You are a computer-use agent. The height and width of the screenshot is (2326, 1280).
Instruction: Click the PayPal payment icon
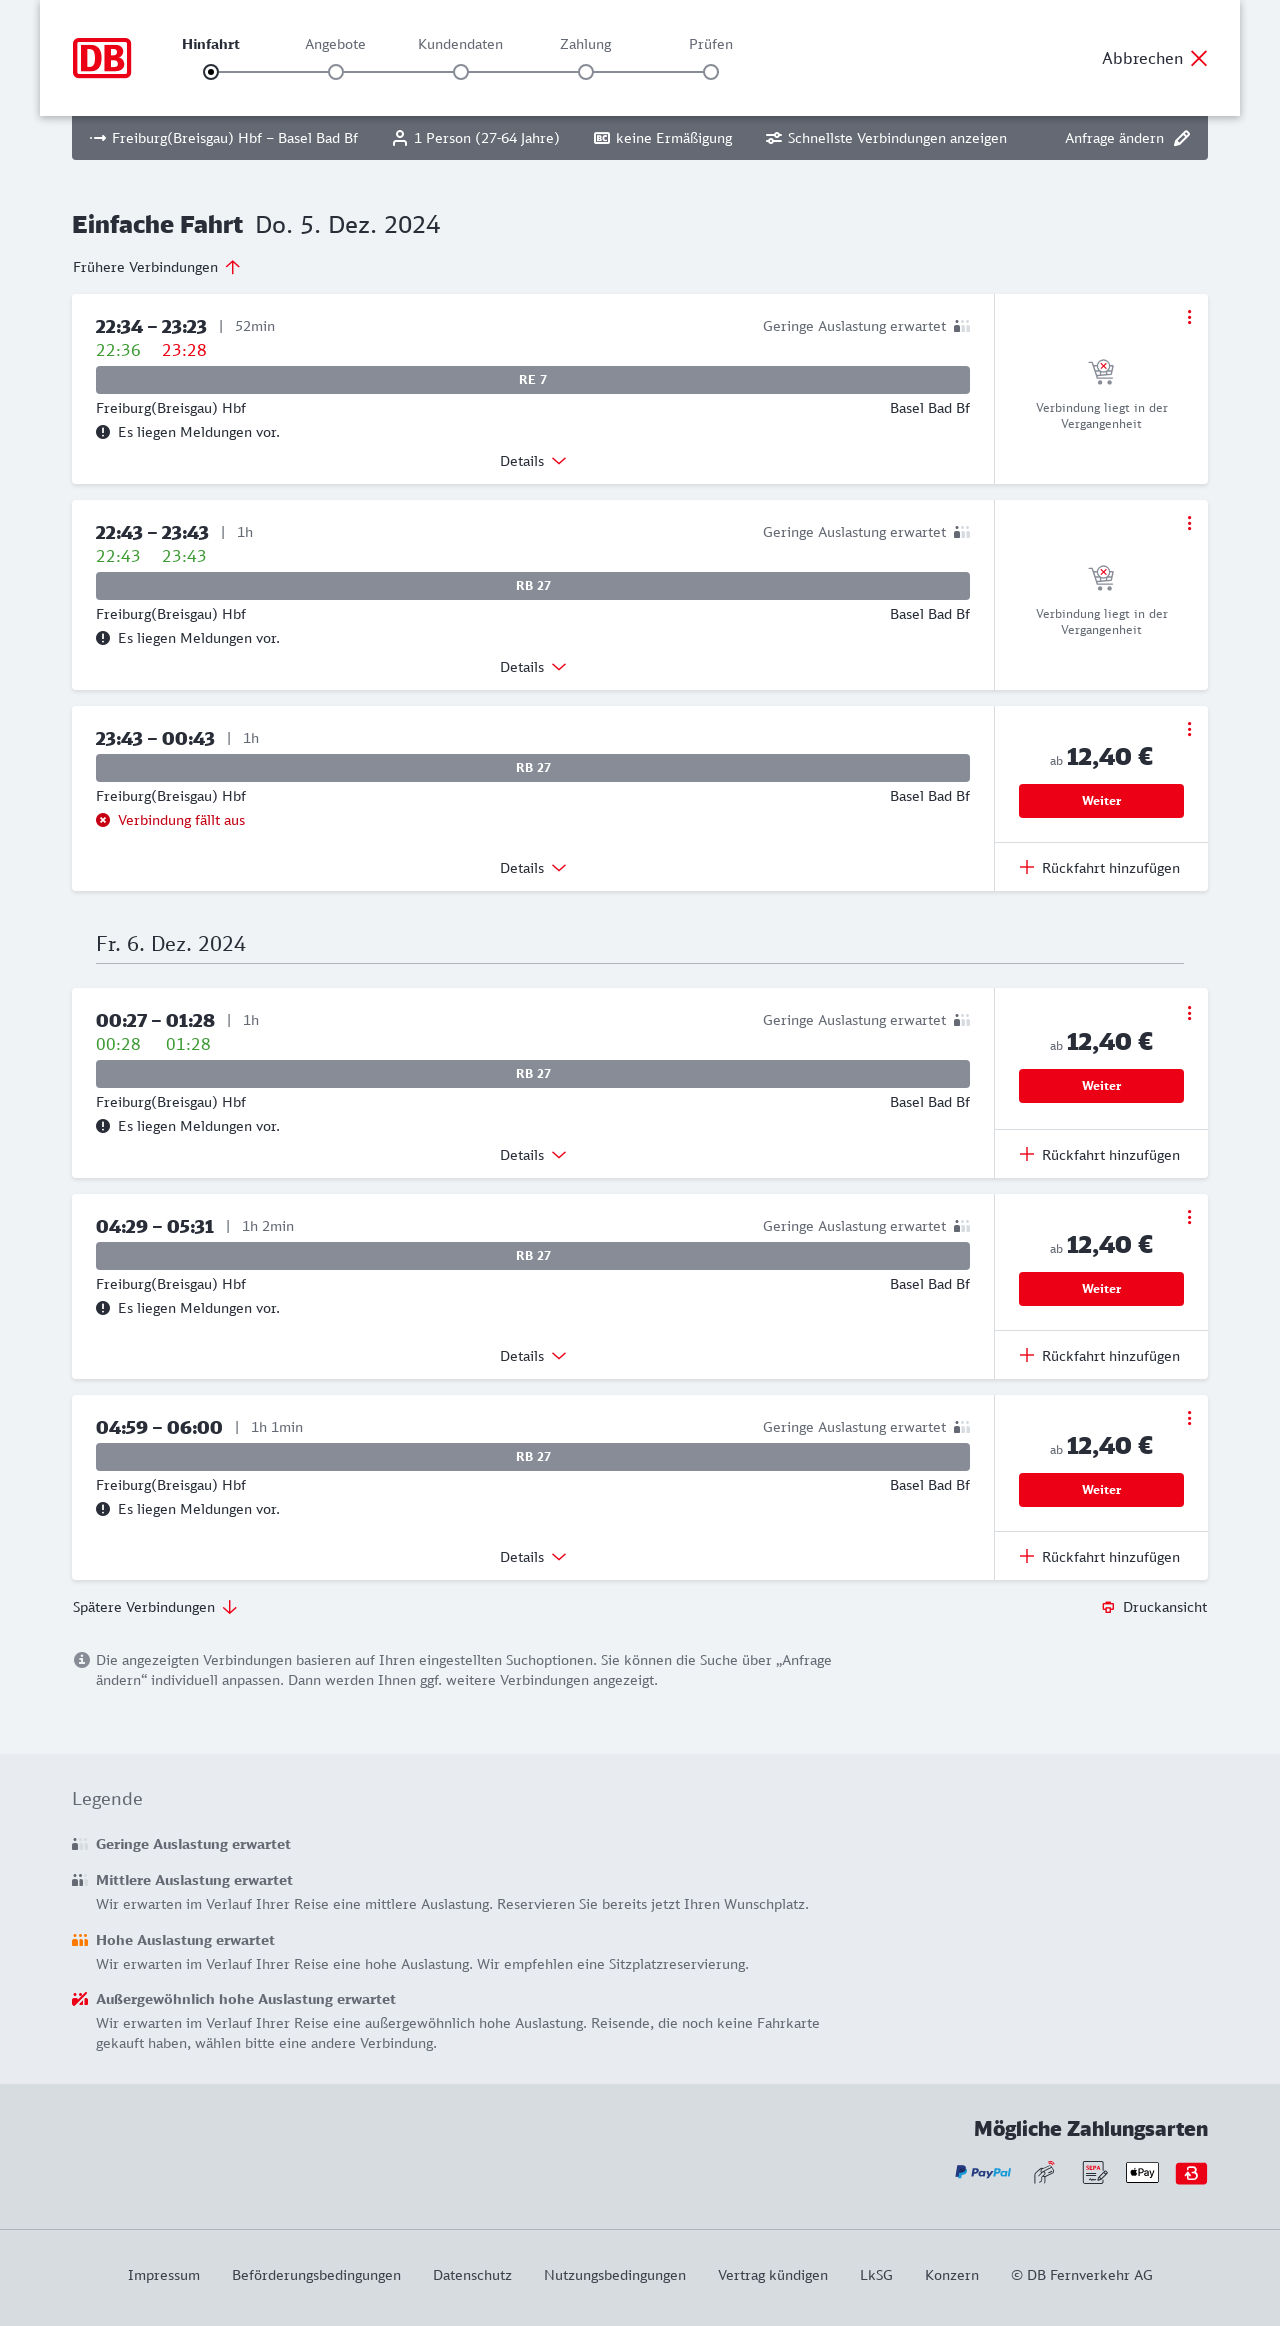coord(983,2172)
